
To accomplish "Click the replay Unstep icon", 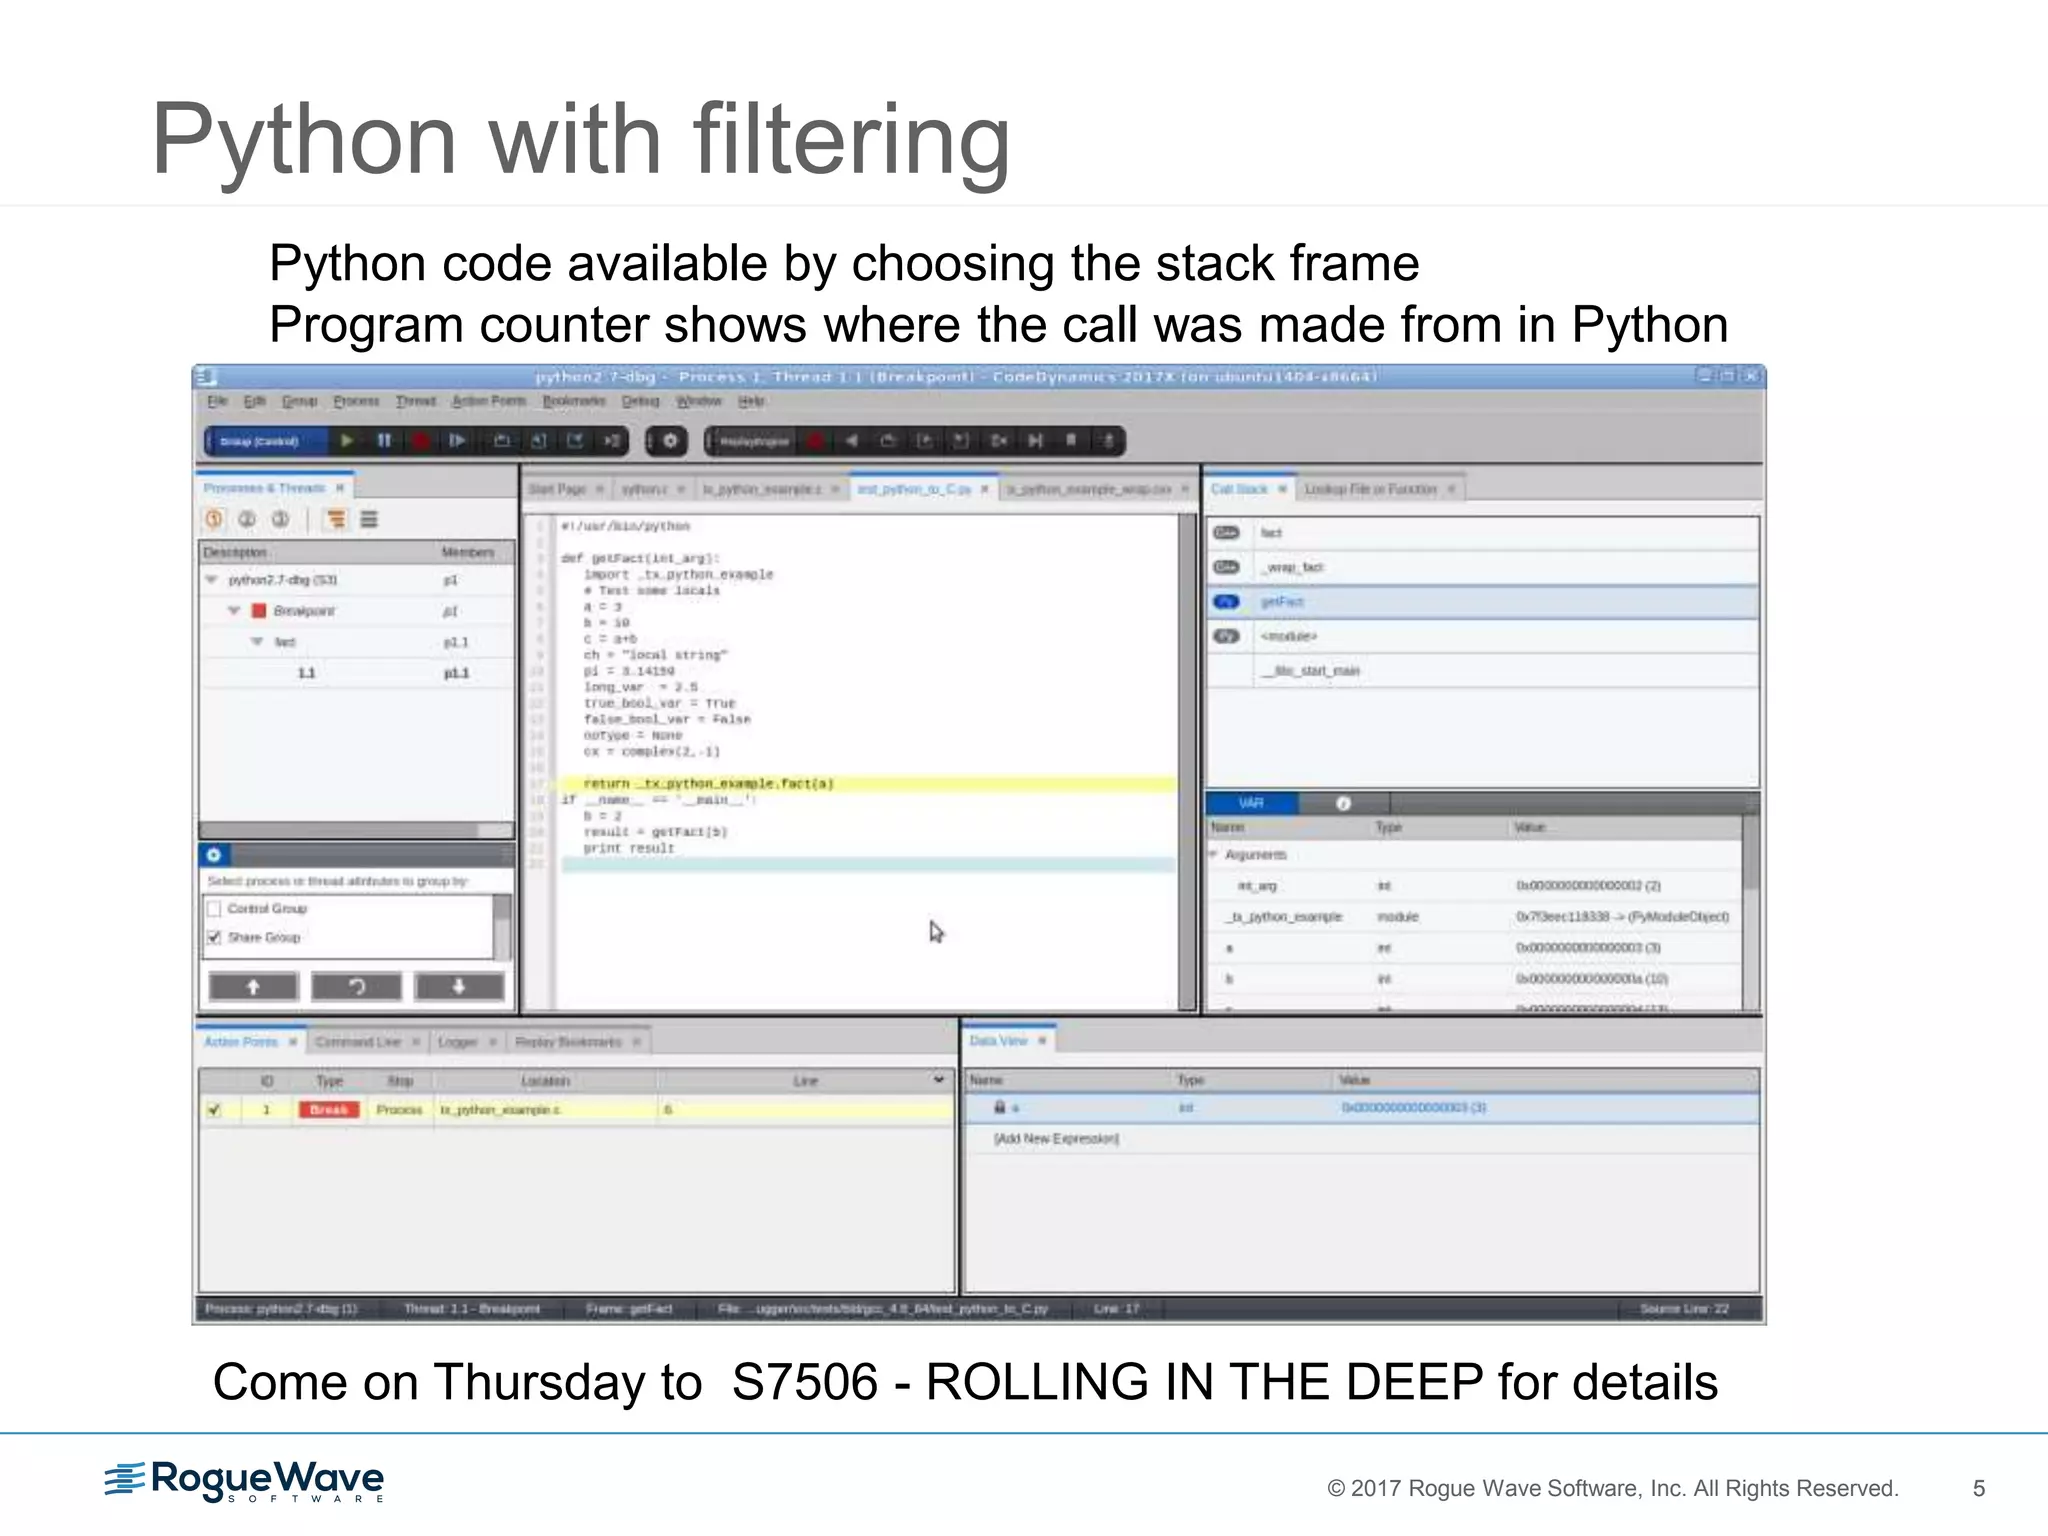I will [x=925, y=441].
